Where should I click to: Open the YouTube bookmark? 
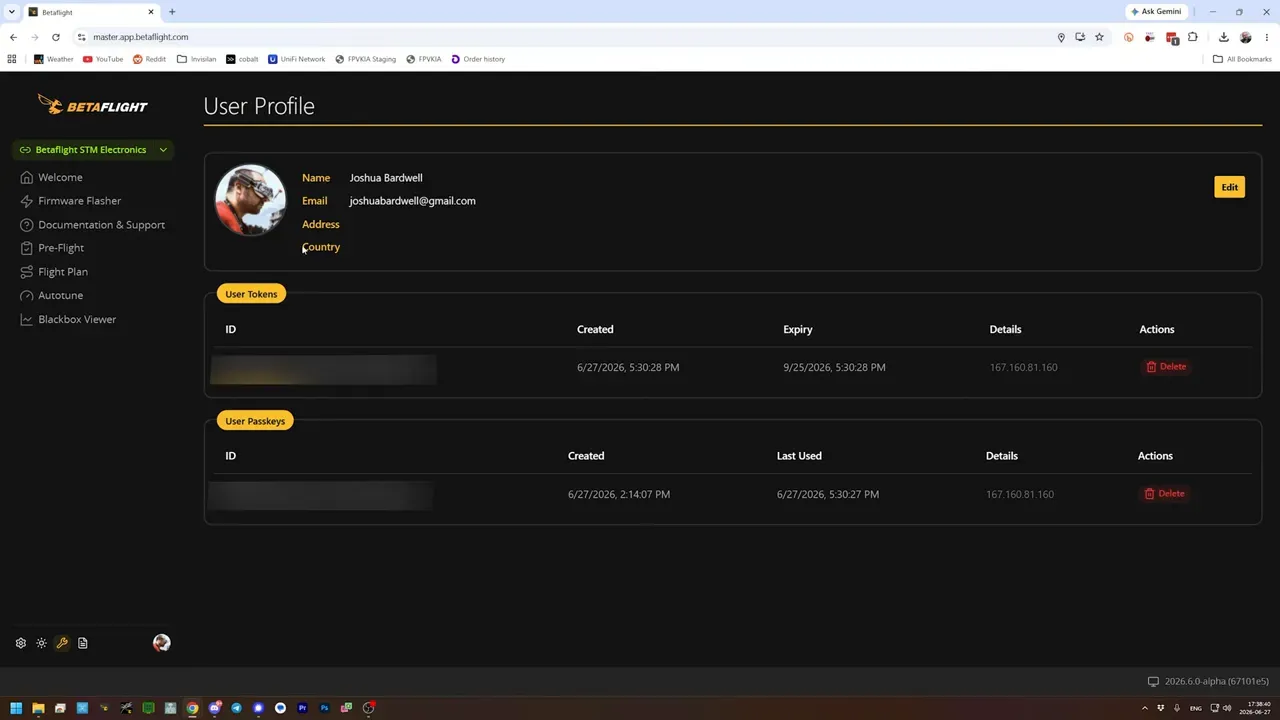point(103,59)
